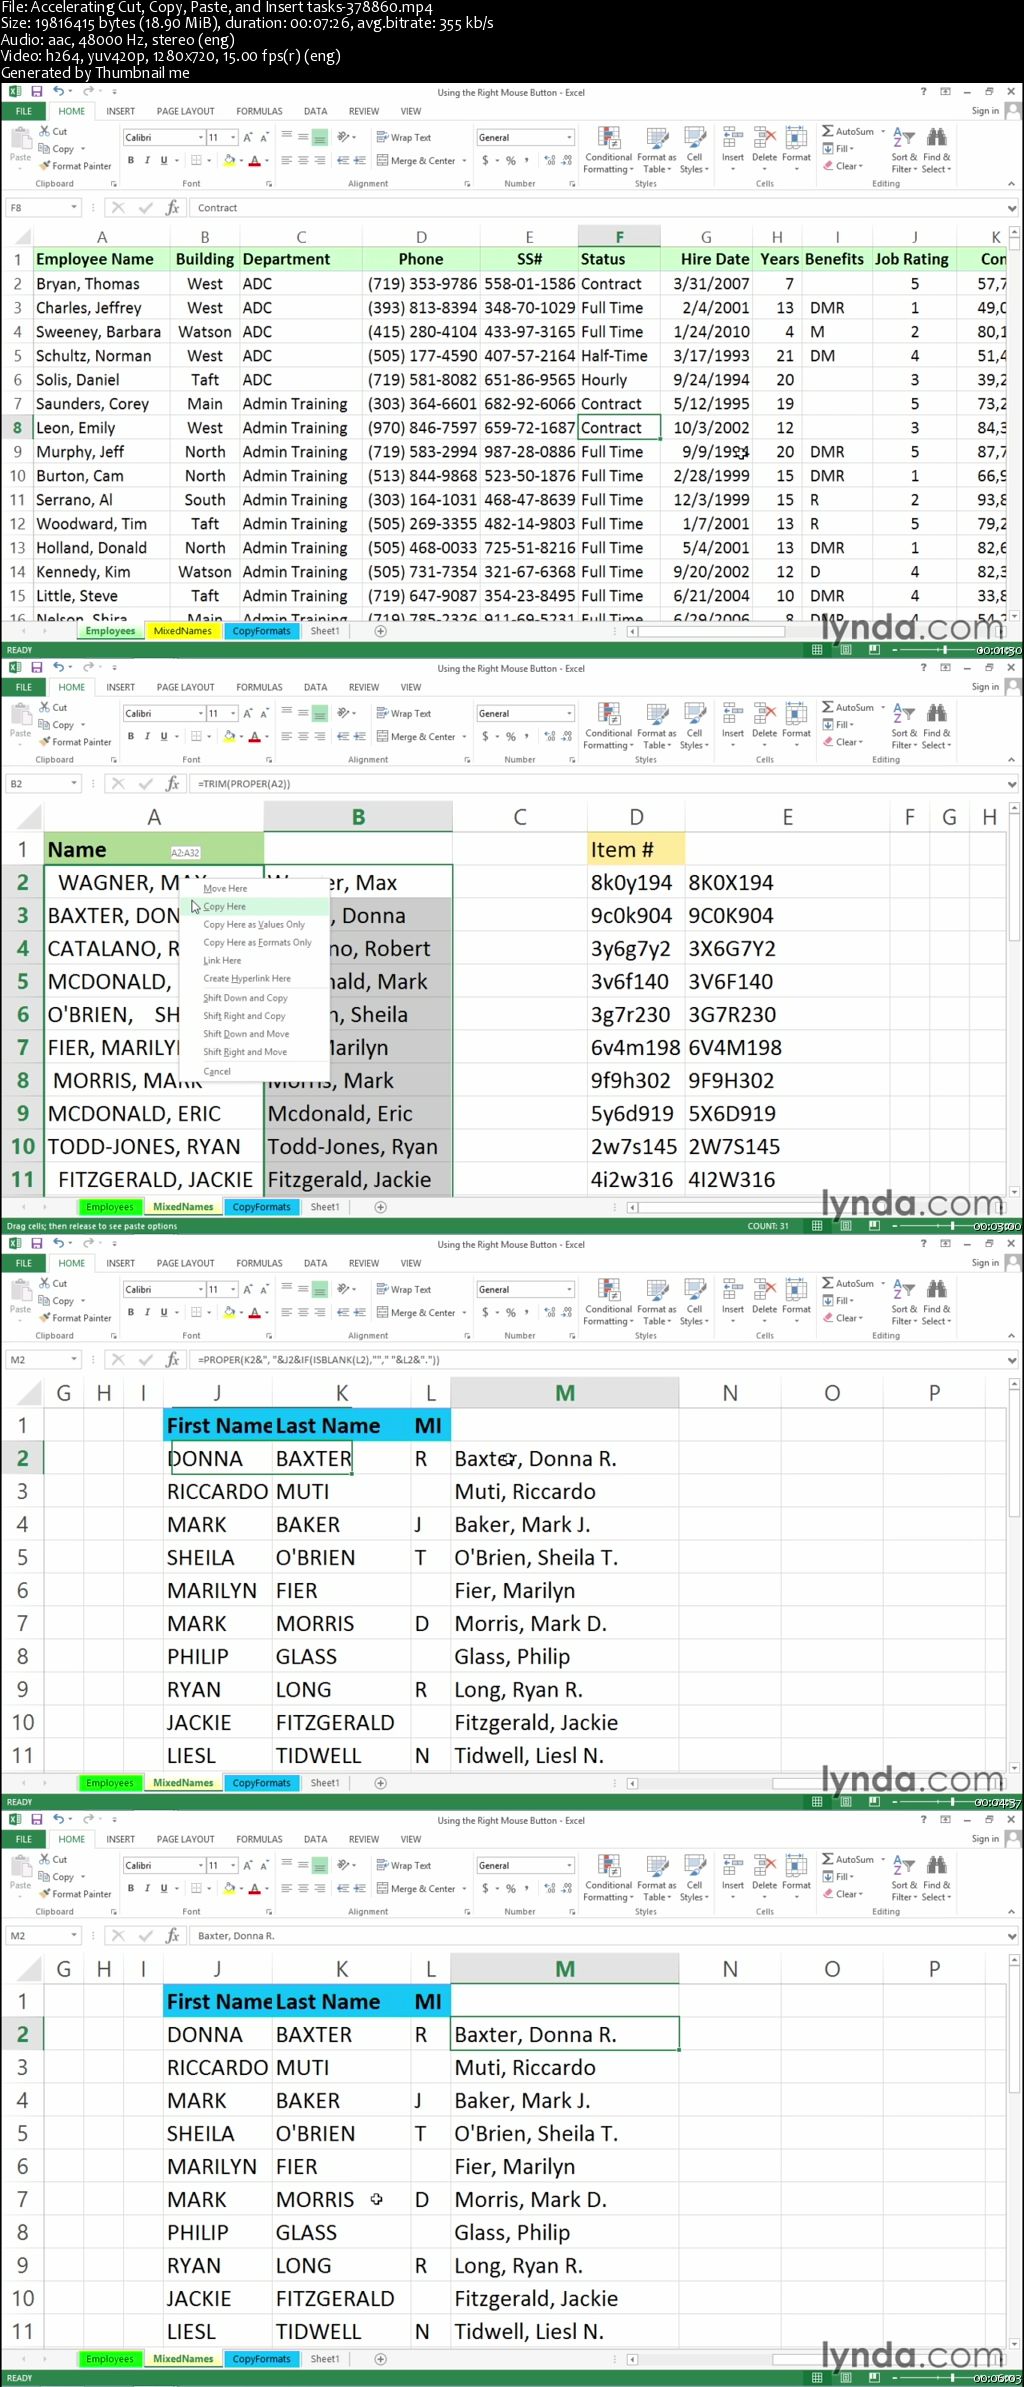Open Cell Styles in the top Excel frame
The height and width of the screenshot is (2387, 1024).
694,150
